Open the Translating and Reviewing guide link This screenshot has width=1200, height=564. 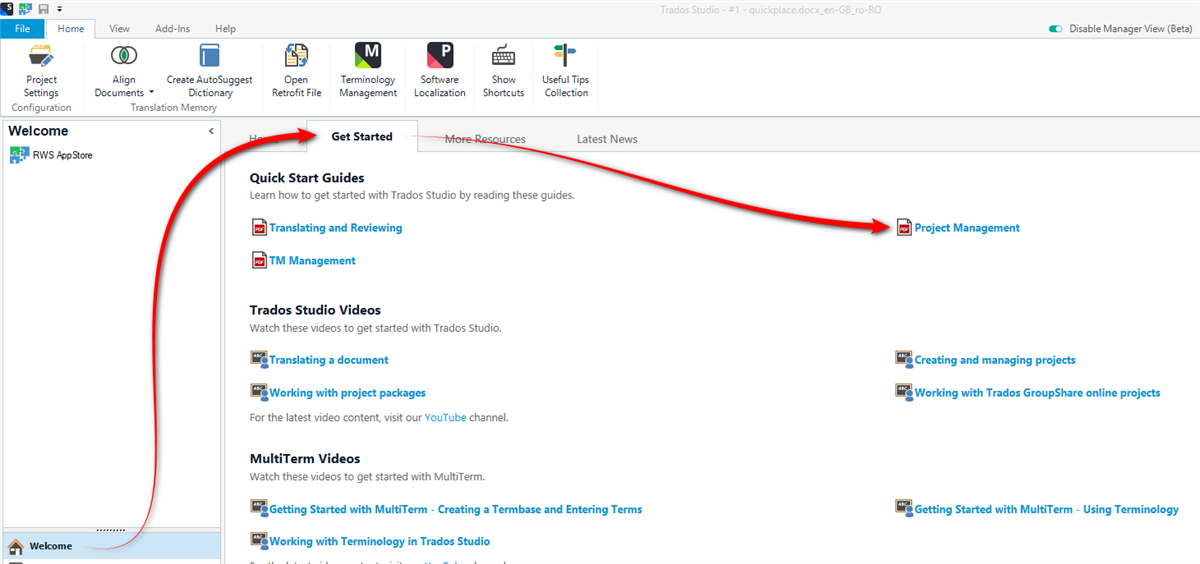336,228
